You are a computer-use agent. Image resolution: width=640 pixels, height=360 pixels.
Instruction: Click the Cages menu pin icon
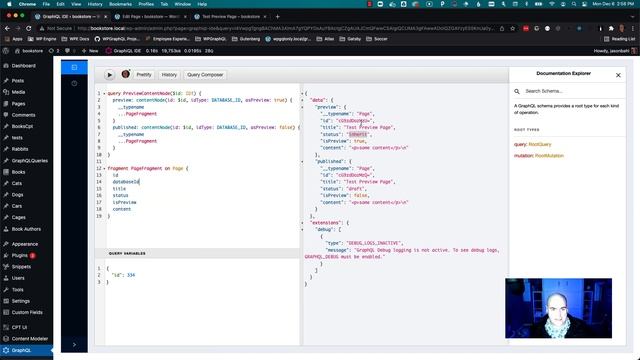point(6,218)
